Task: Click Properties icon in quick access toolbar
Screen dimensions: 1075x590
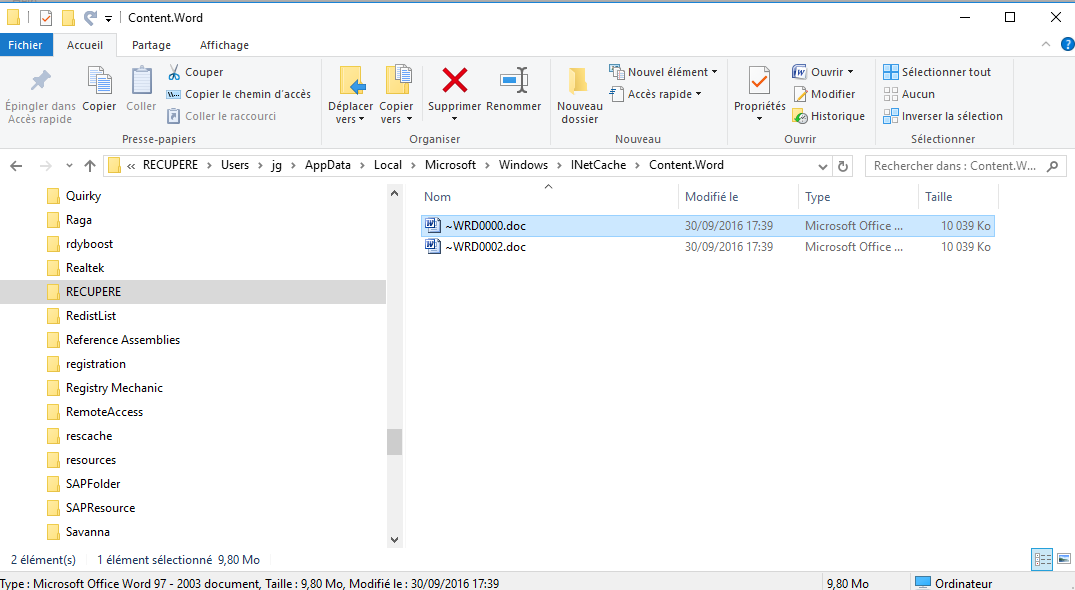Action: coord(46,18)
